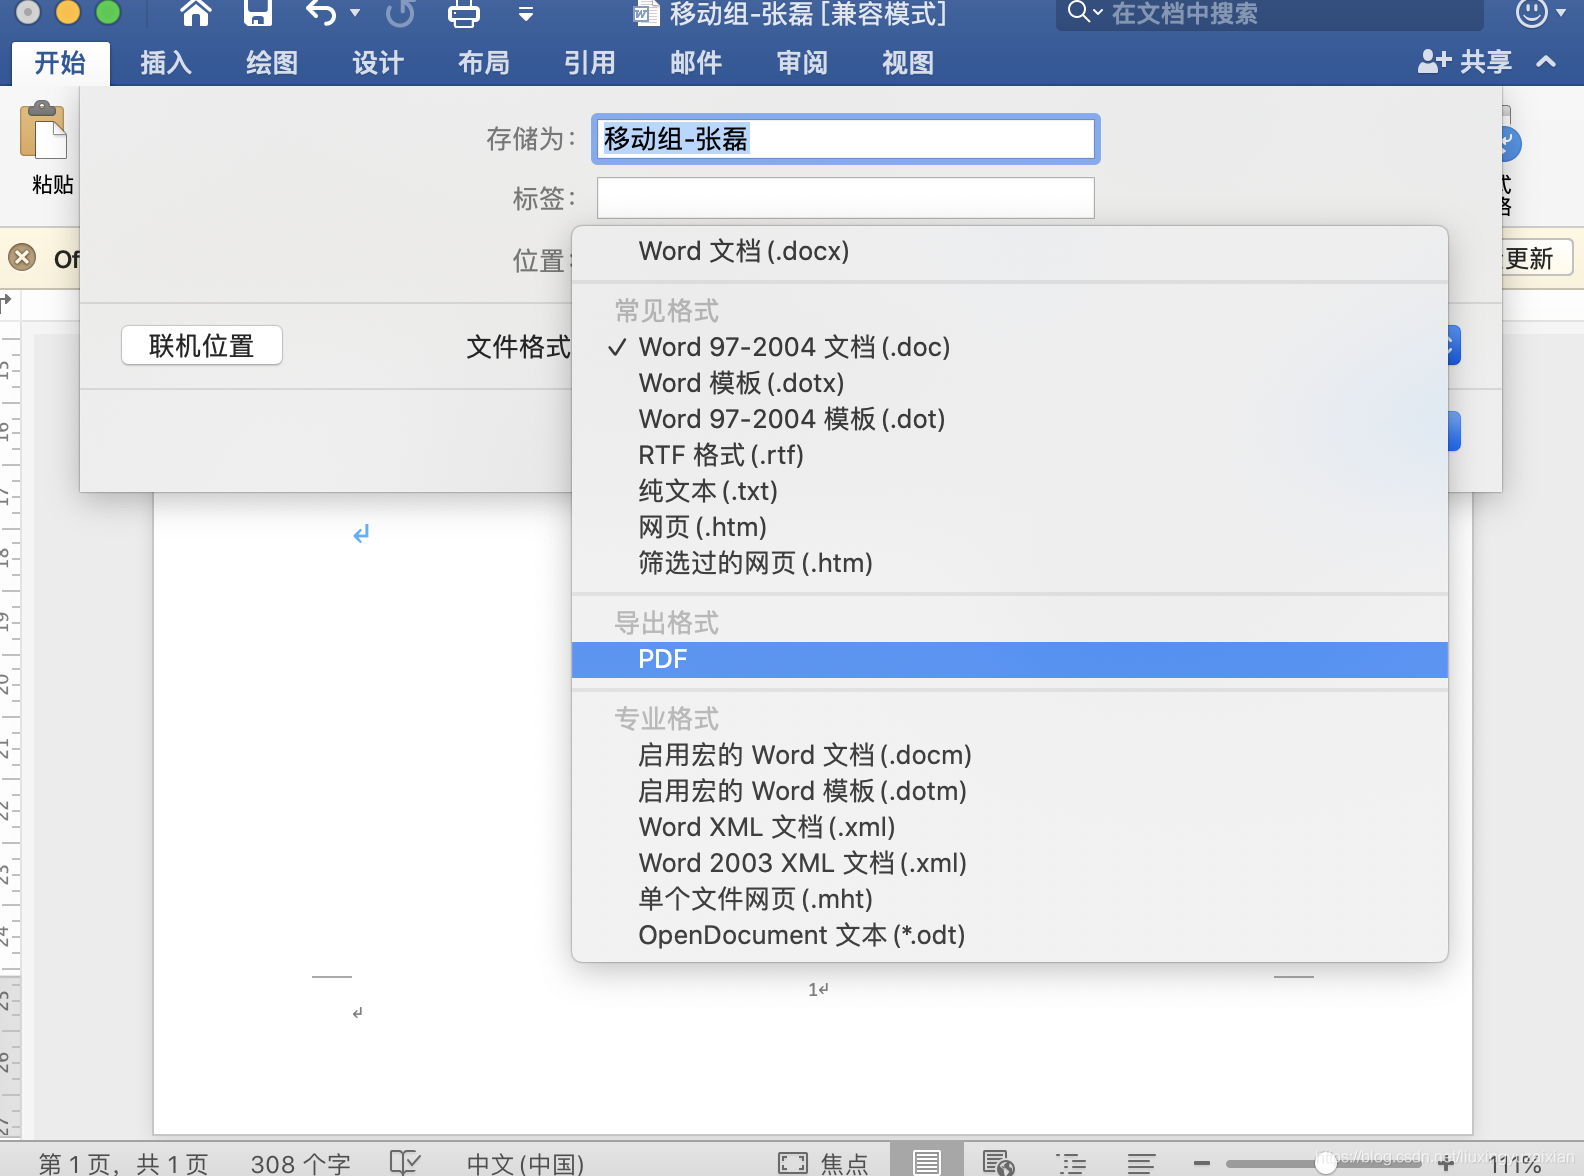Viewport: 1584px width, 1176px height.
Task: Open the Undo history dropdown arrow
Action: point(355,14)
